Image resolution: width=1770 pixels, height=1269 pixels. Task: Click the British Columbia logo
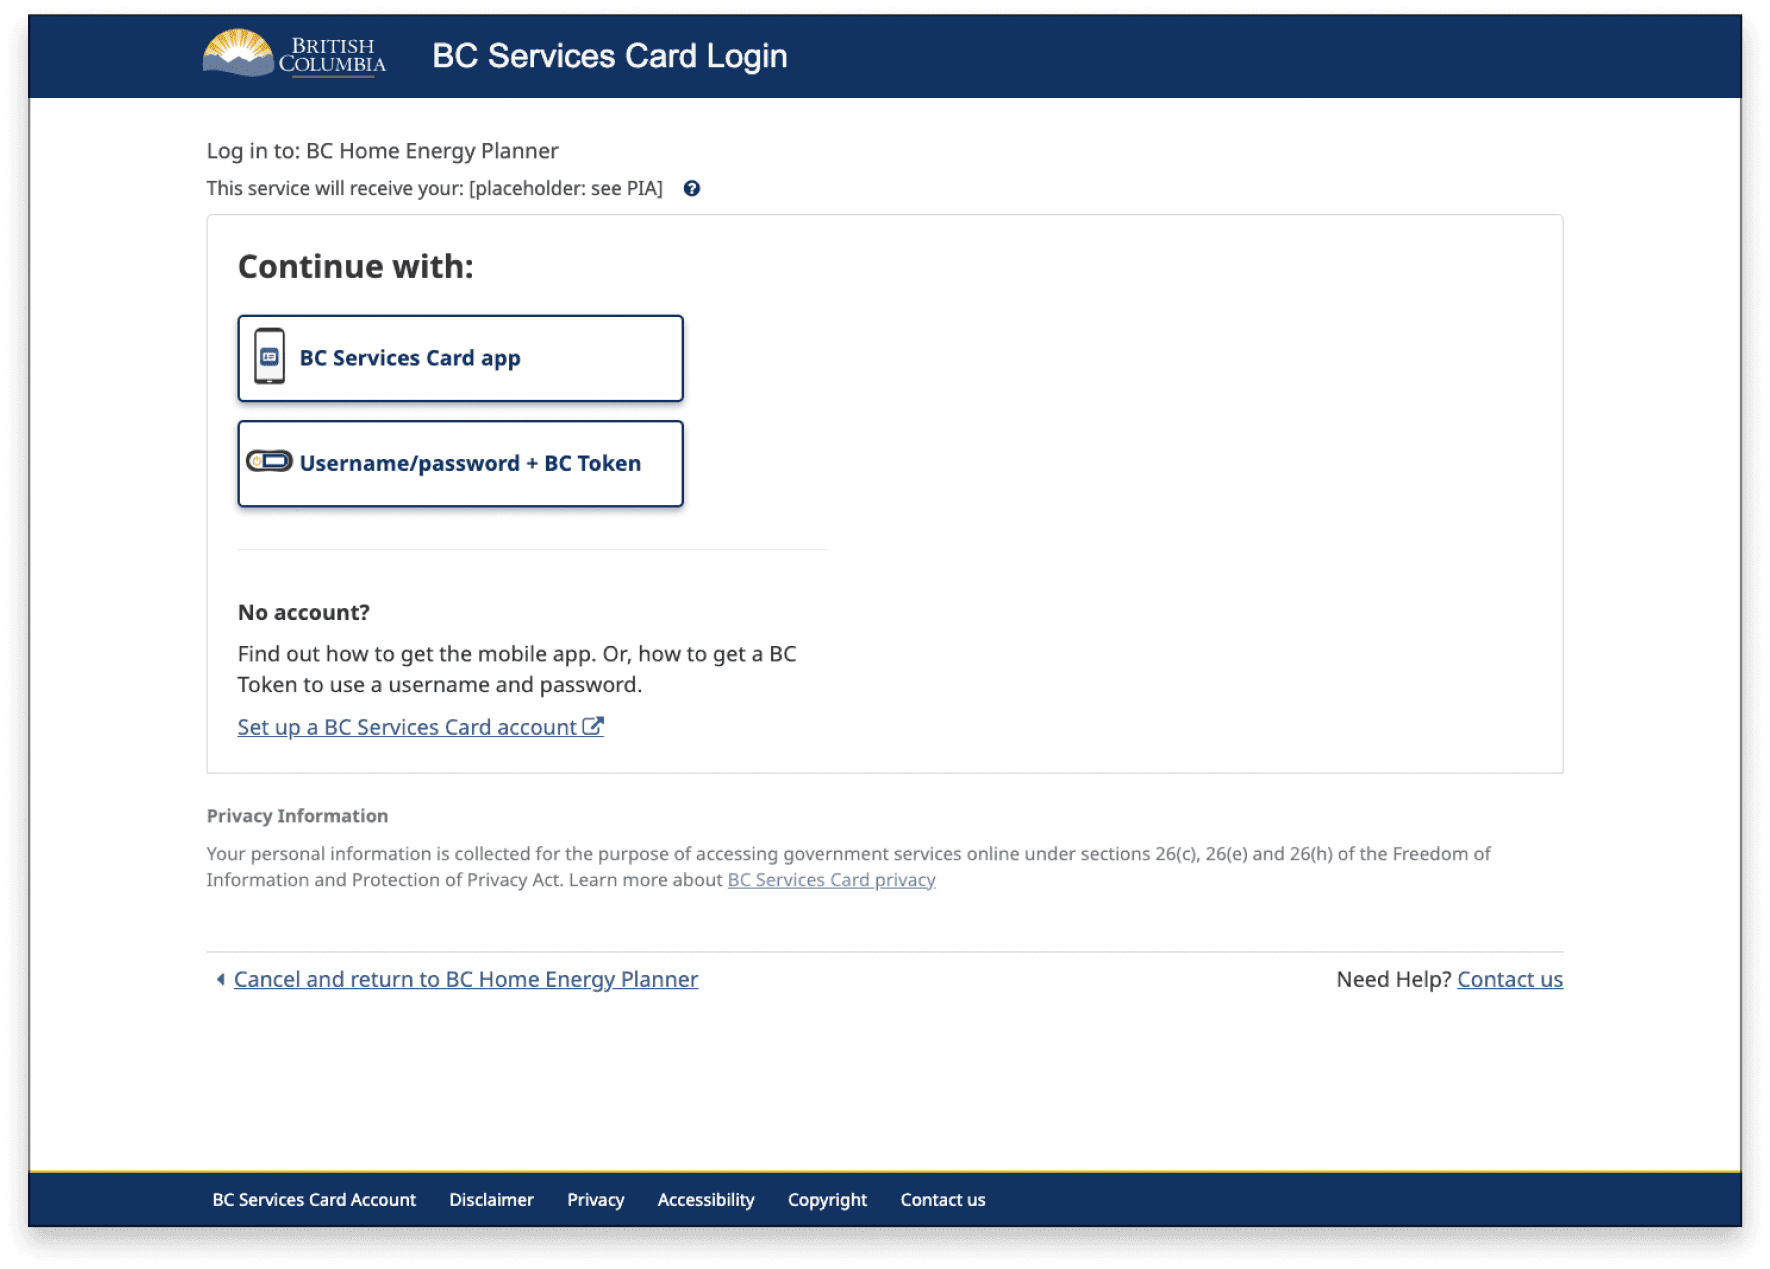(294, 54)
